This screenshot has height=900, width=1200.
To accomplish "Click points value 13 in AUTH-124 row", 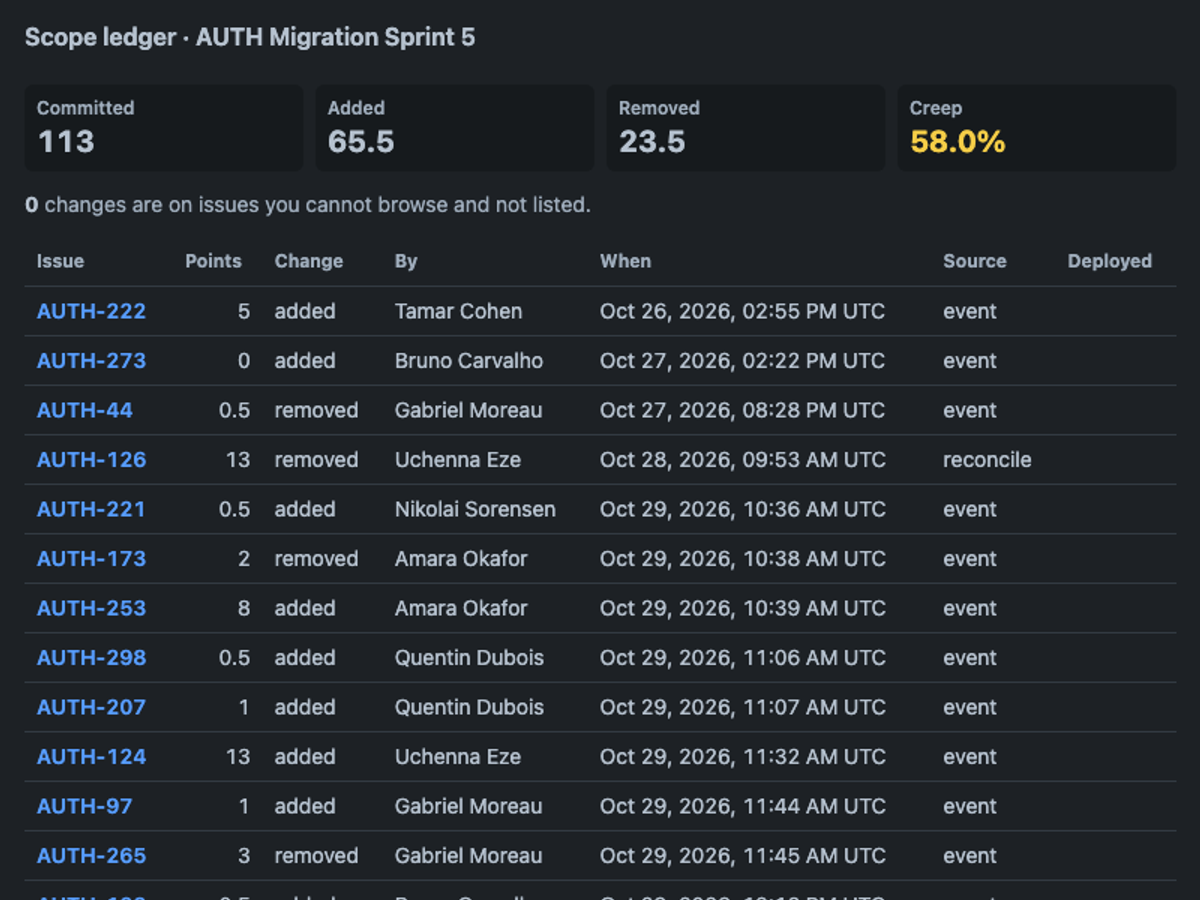I will click(x=238, y=757).
